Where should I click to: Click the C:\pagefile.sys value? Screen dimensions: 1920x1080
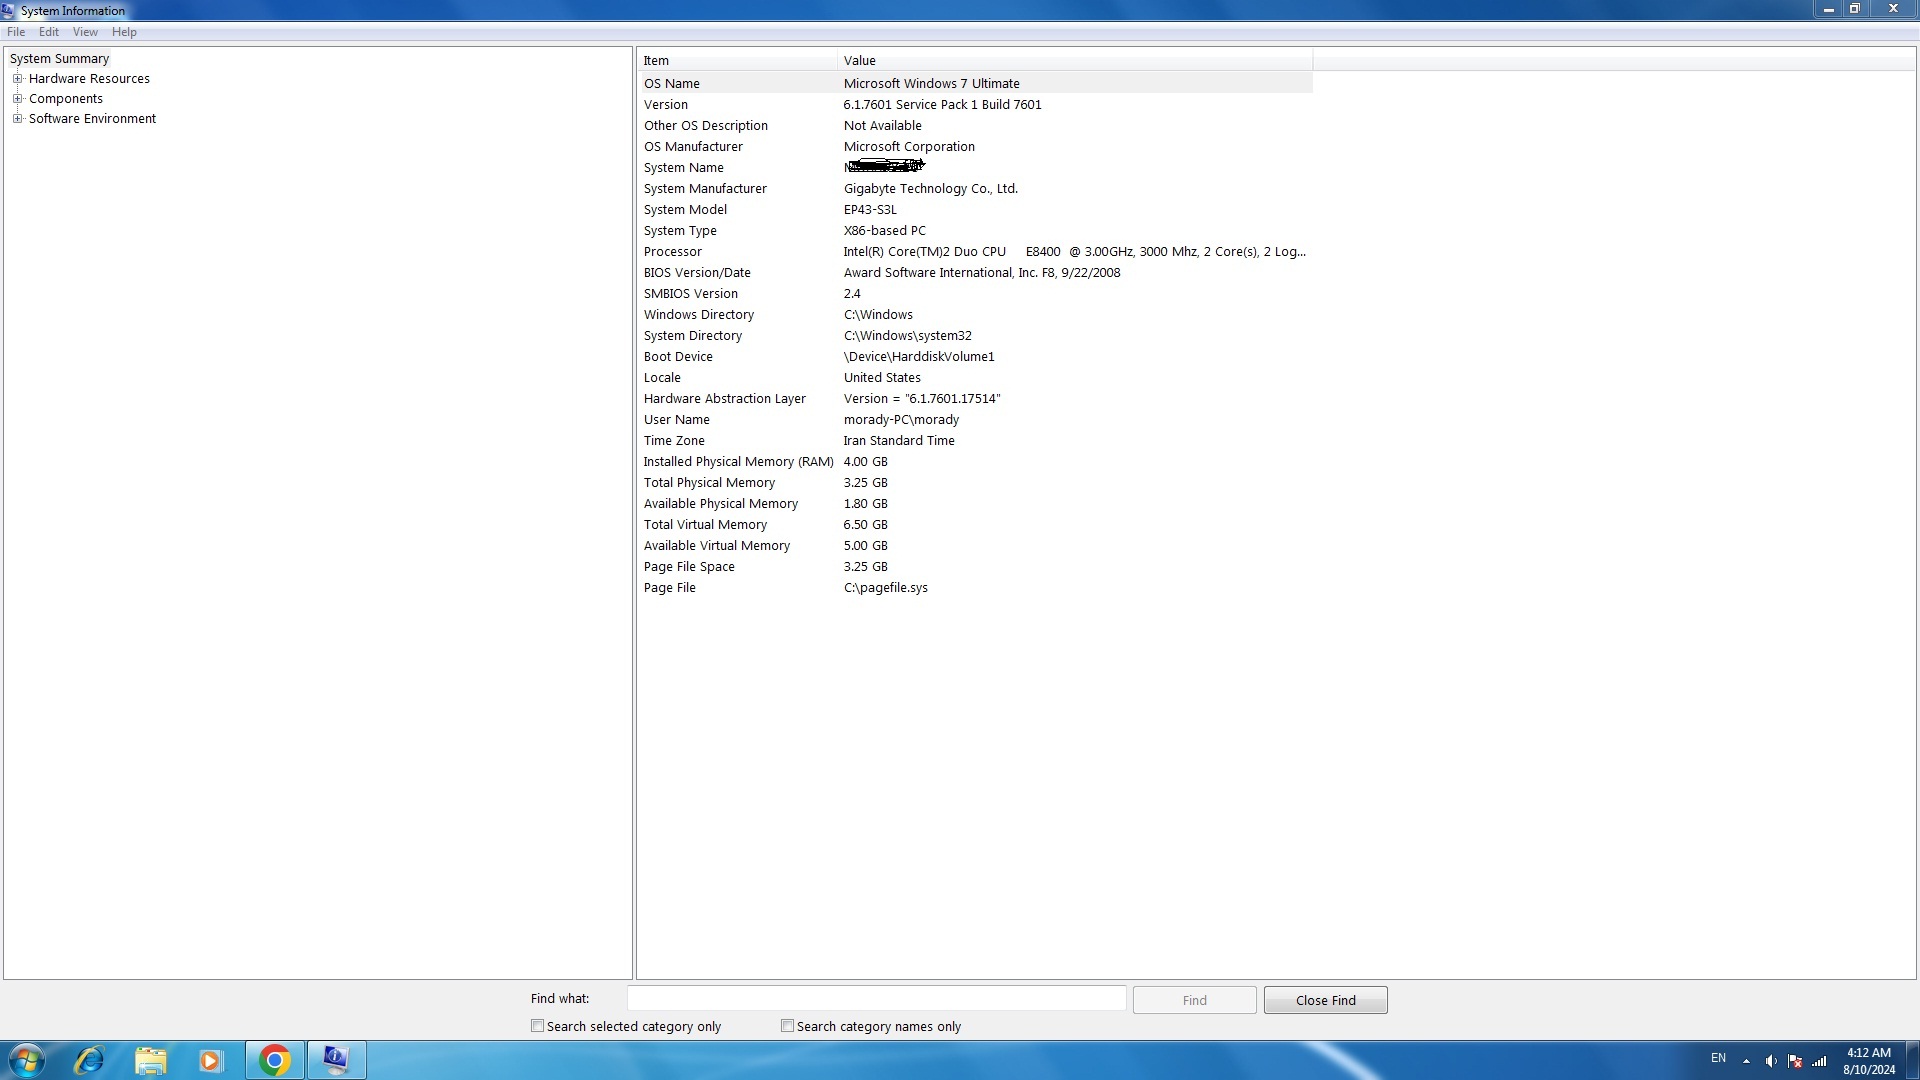(885, 588)
